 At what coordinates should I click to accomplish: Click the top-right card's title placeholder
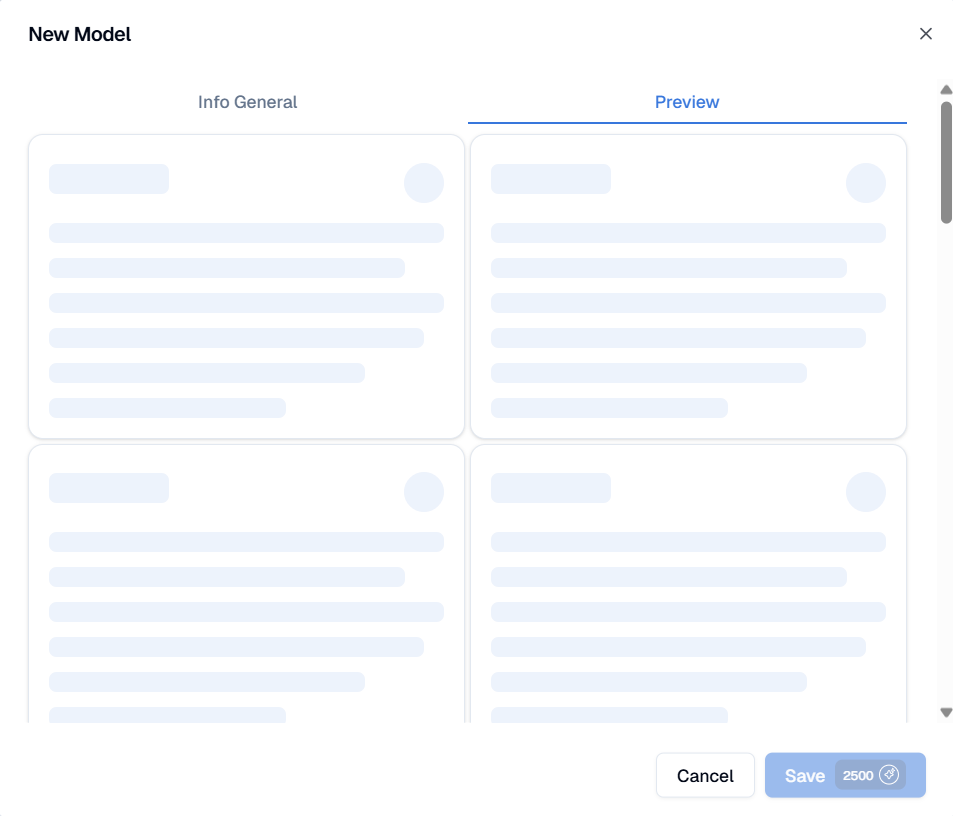[551, 179]
